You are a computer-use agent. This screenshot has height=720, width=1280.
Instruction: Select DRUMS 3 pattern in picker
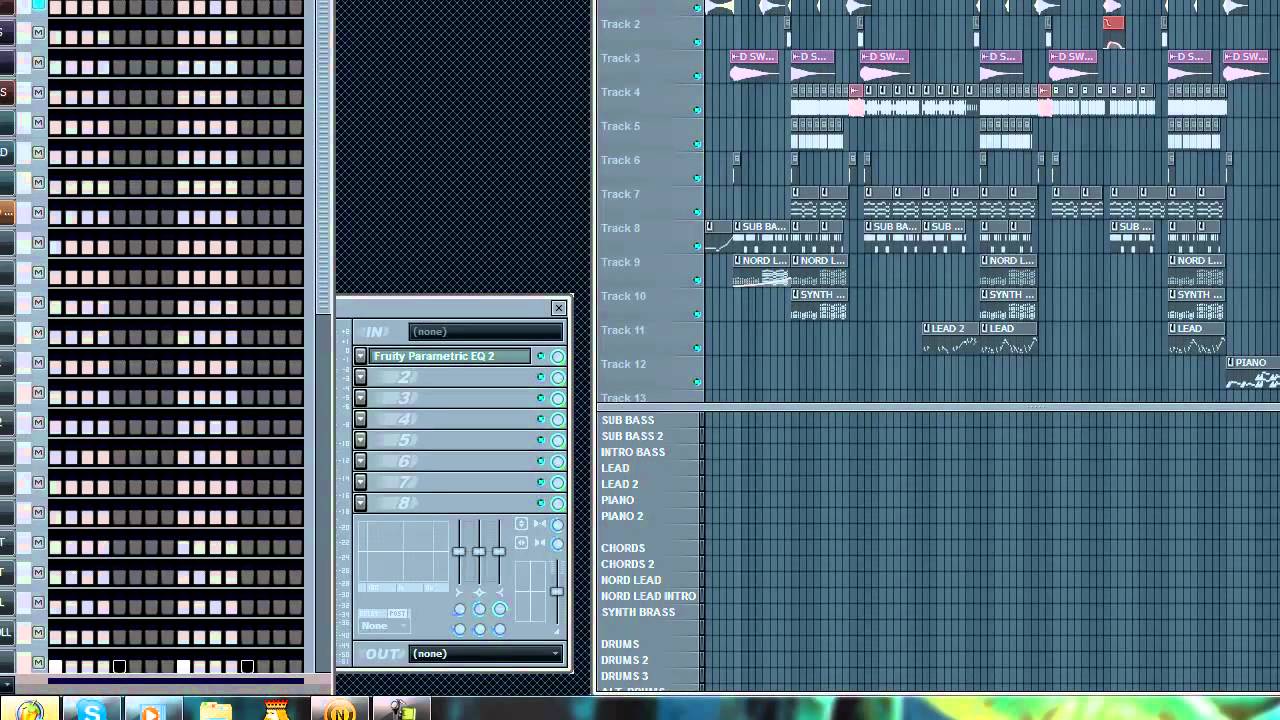coord(625,676)
